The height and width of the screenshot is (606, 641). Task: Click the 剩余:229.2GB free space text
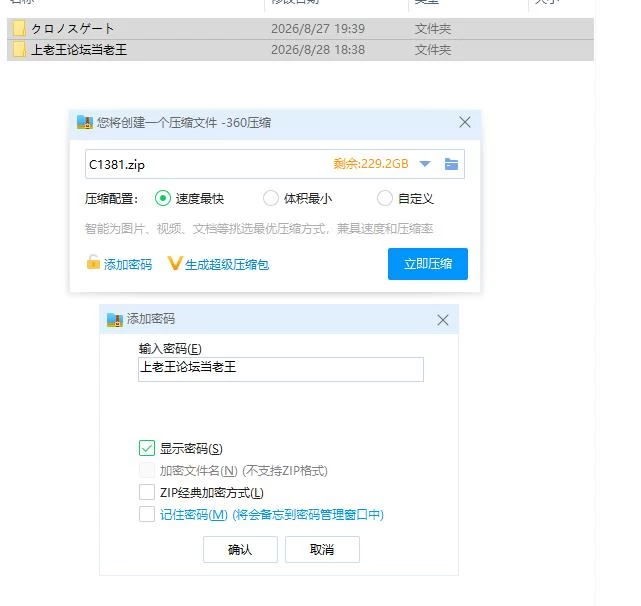[x=371, y=164]
